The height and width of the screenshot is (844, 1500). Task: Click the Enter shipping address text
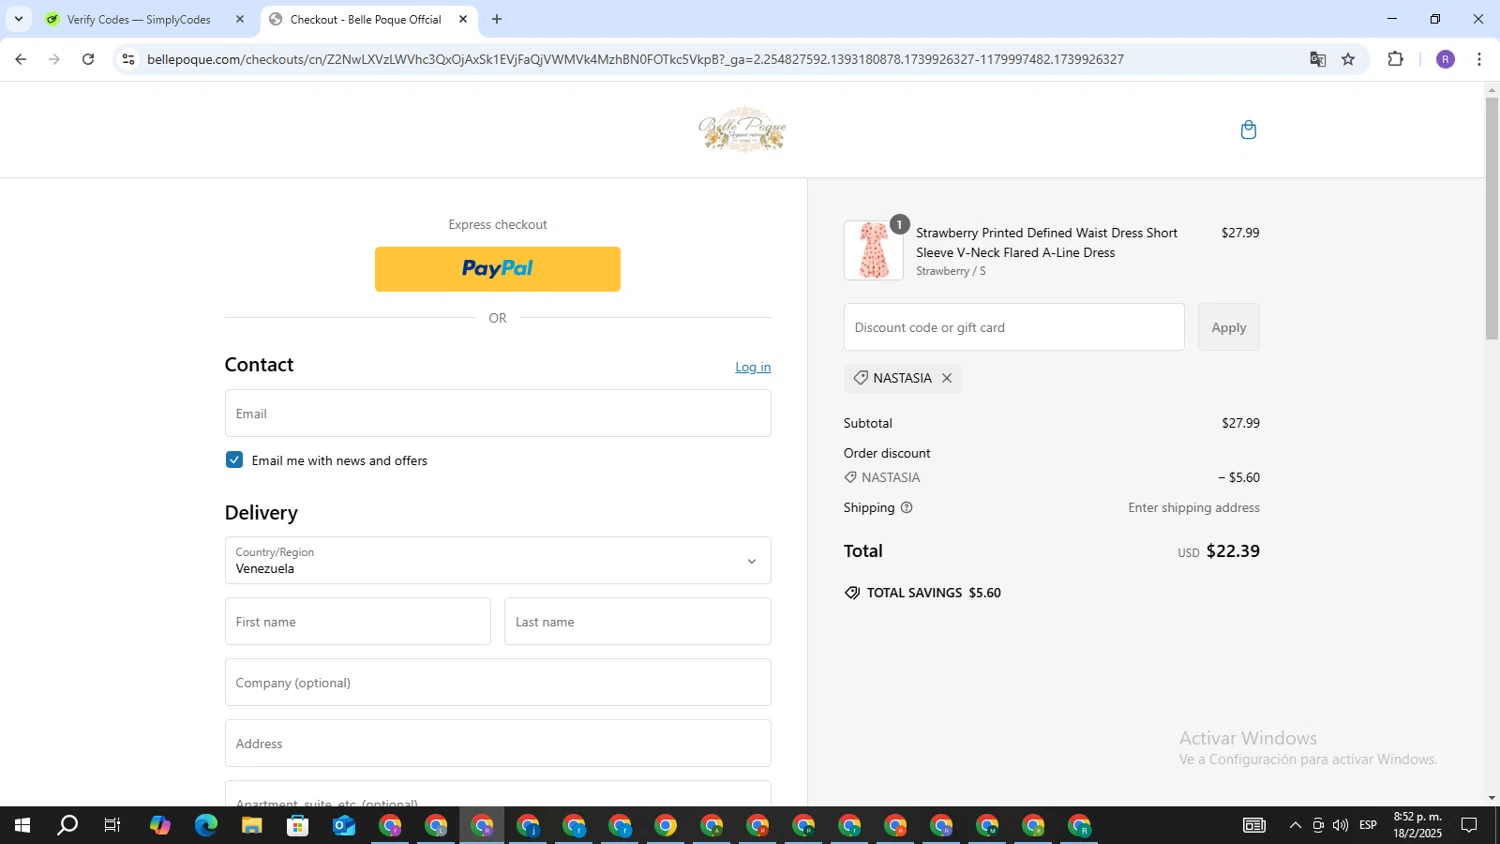point(1194,508)
